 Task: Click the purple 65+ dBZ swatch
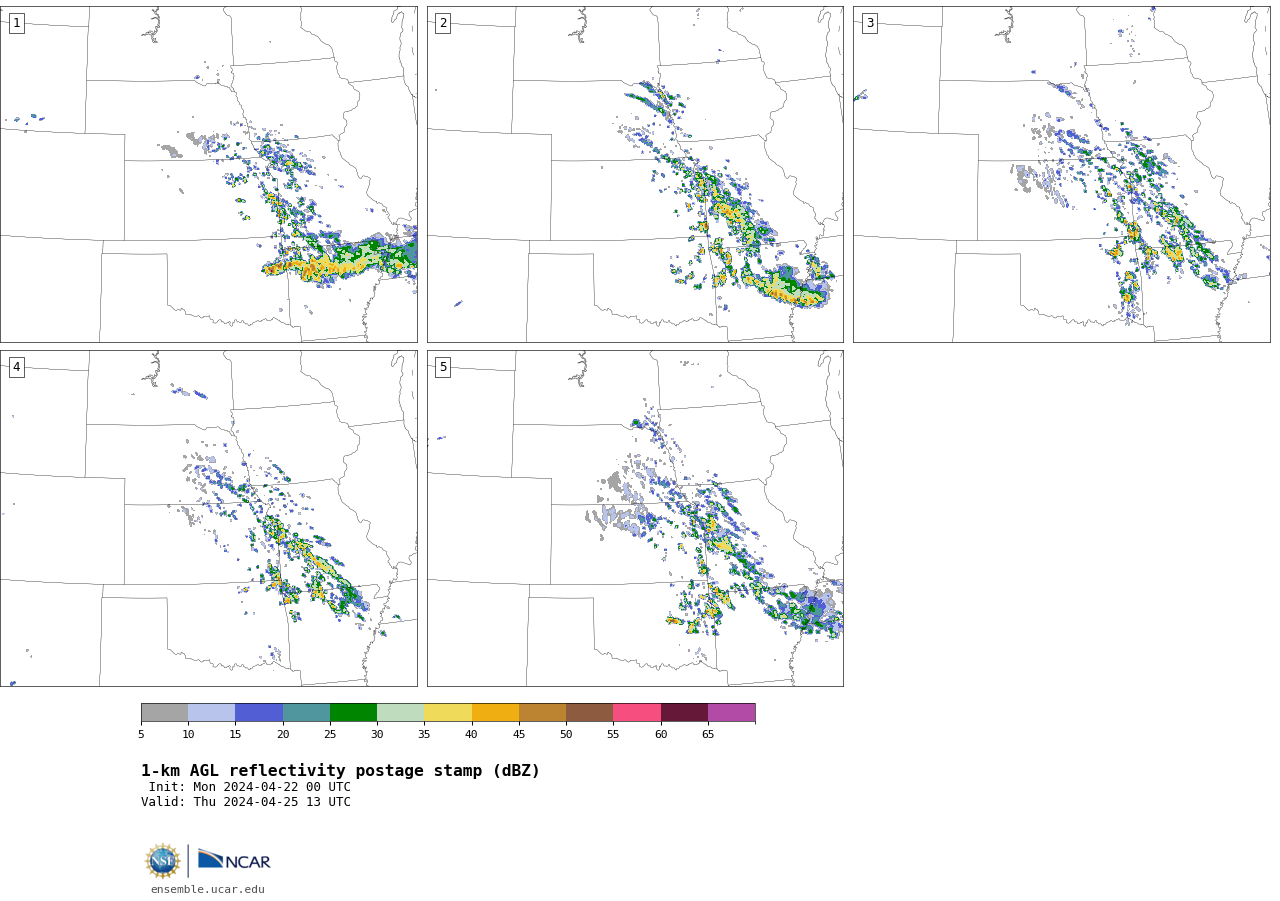(x=731, y=712)
